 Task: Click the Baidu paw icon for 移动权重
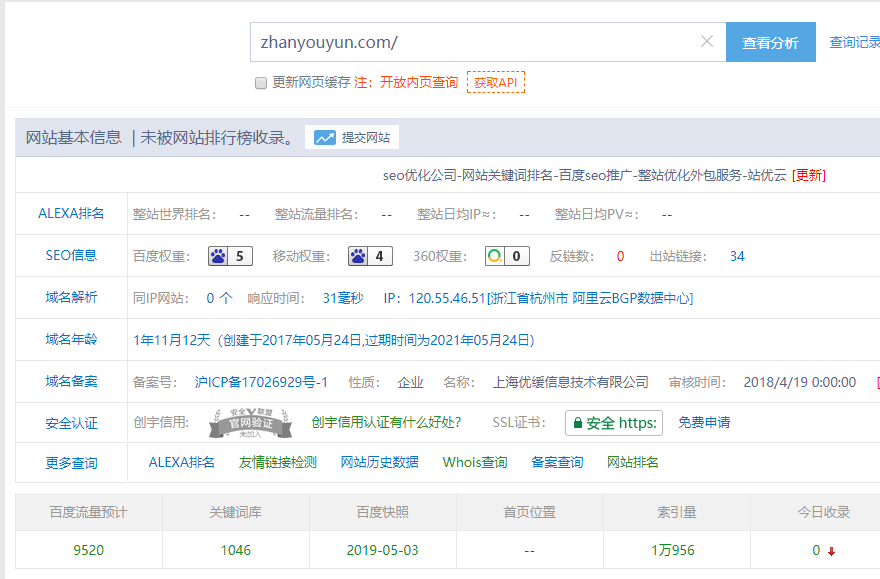coord(358,256)
